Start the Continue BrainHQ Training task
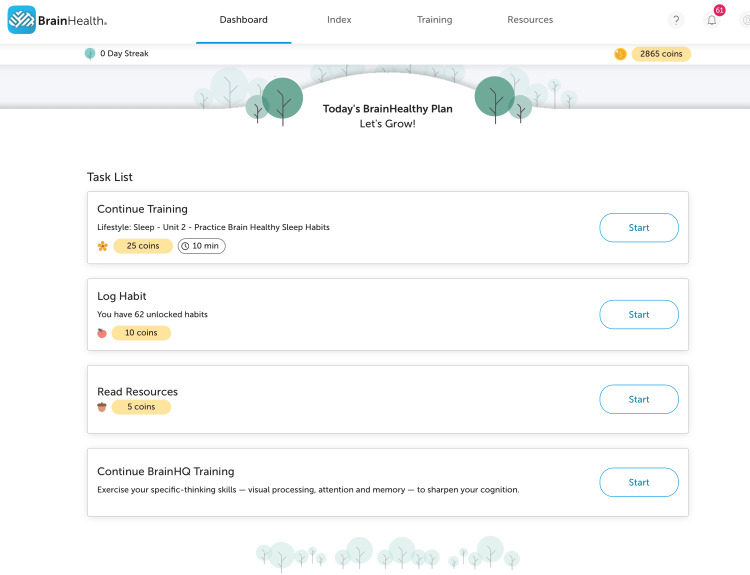750x575 pixels. point(639,482)
